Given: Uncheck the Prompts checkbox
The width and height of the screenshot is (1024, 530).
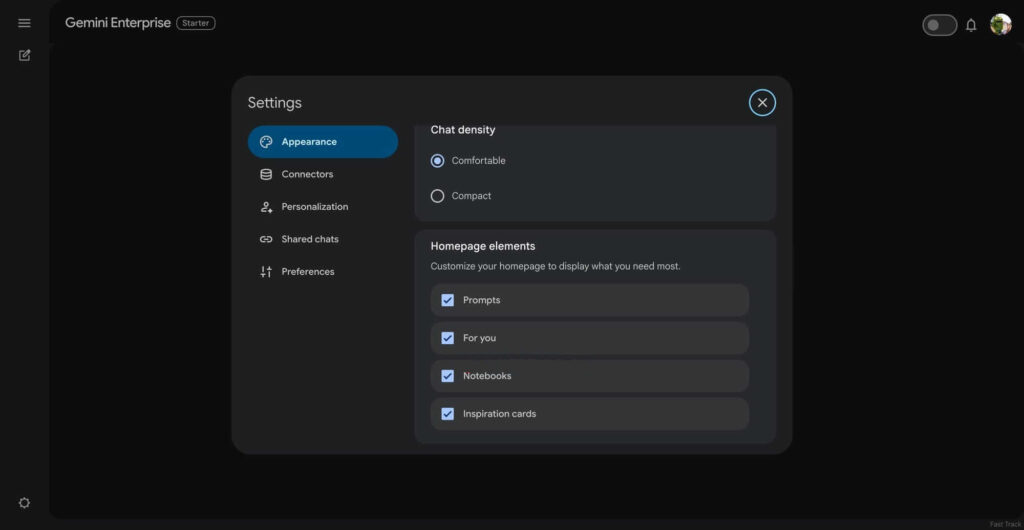Looking at the screenshot, I should (x=448, y=300).
